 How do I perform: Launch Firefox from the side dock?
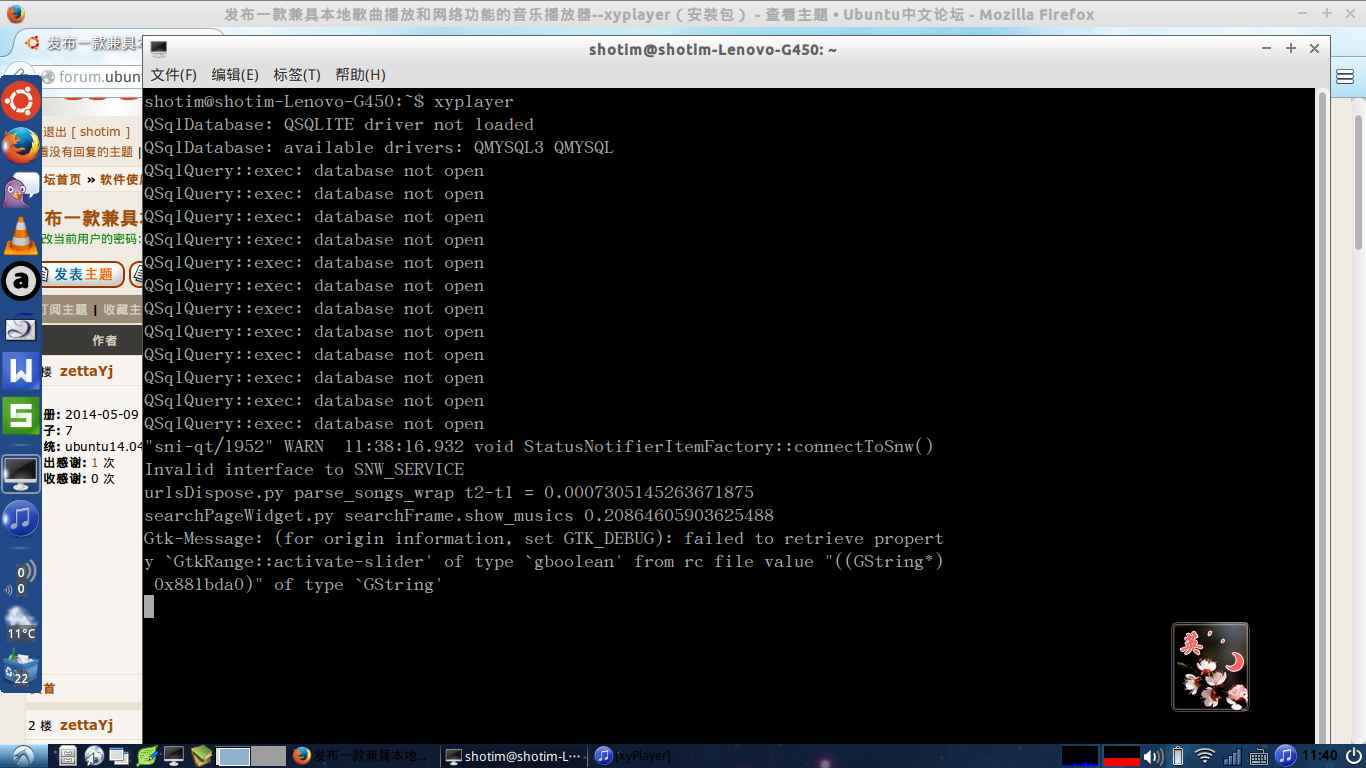[x=20, y=146]
